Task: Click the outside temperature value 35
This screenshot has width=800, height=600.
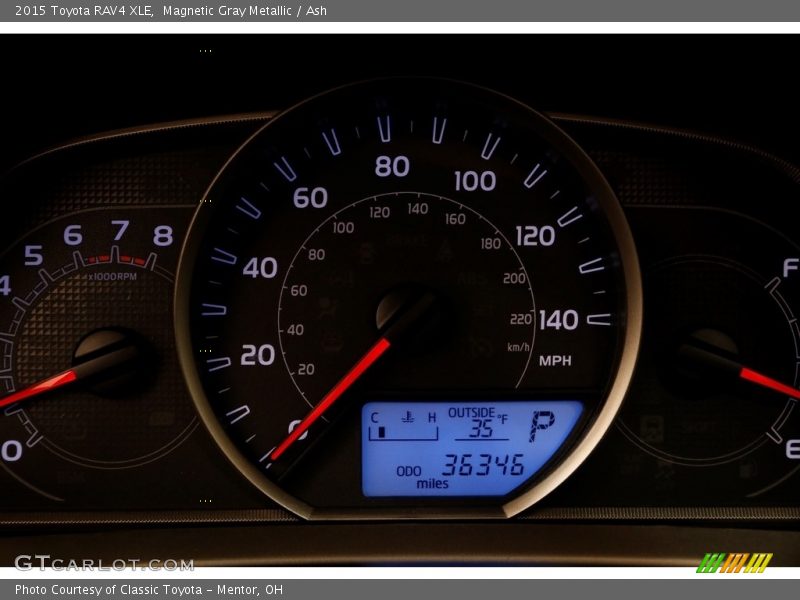Action: (x=481, y=429)
